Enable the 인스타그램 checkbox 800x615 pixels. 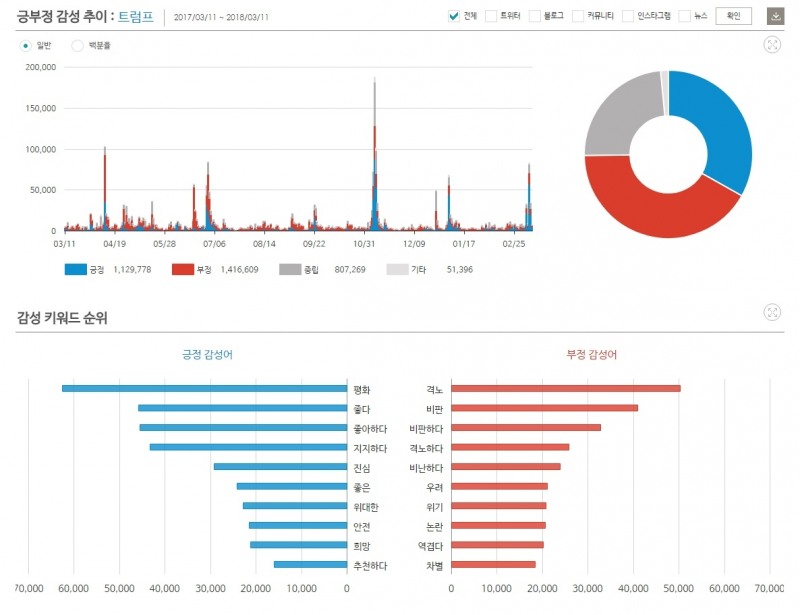point(628,16)
